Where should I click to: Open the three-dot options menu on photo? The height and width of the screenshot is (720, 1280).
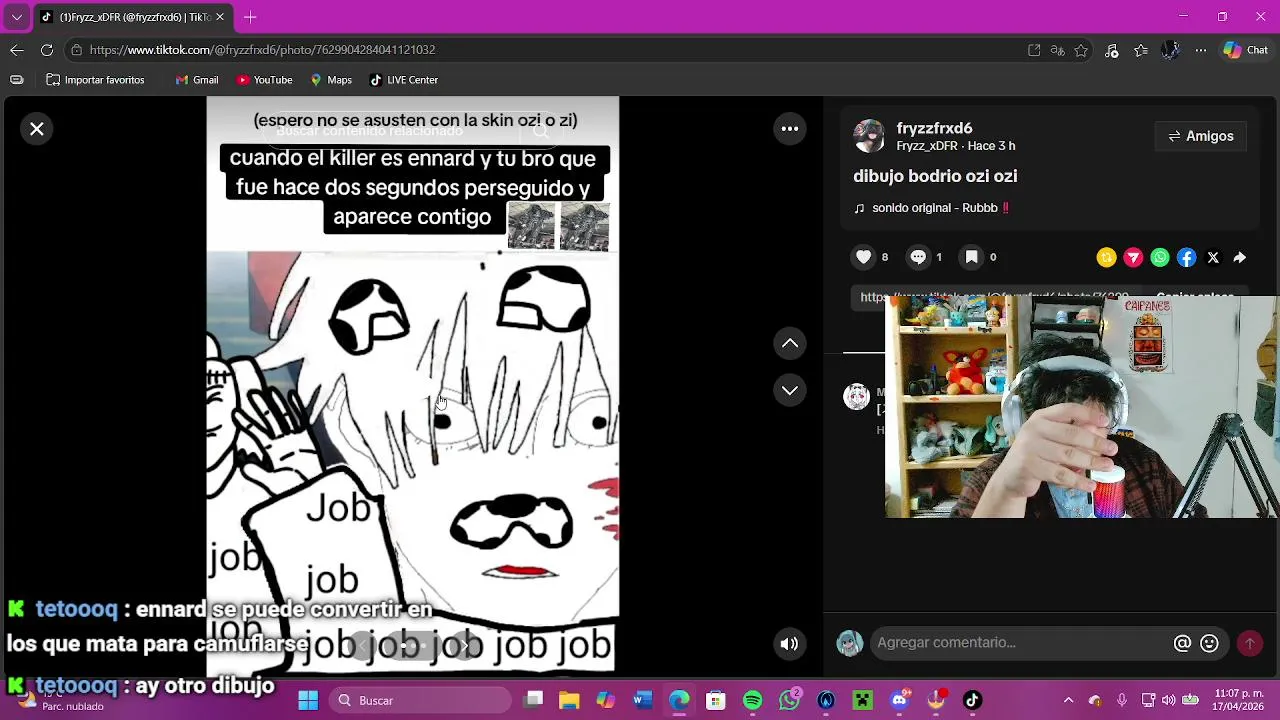(790, 129)
